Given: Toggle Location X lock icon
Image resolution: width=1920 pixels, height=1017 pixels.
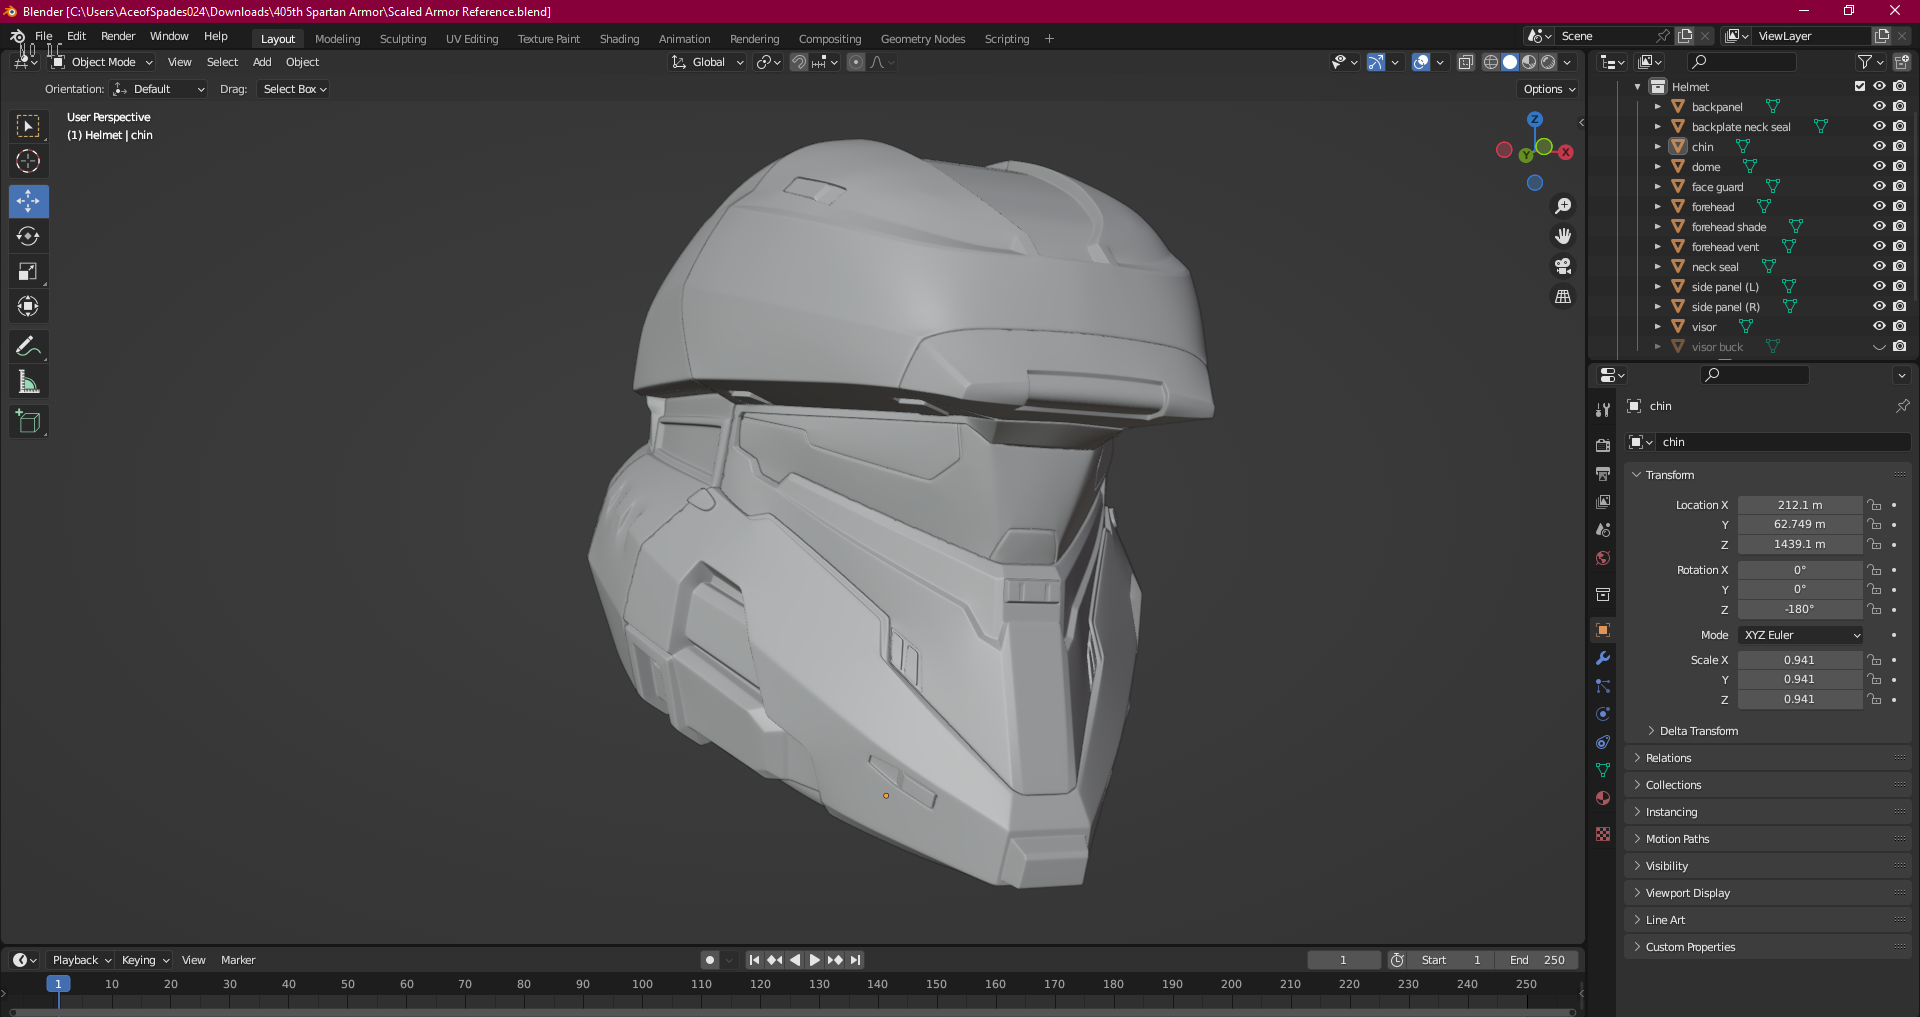Looking at the screenshot, I should click(1874, 505).
